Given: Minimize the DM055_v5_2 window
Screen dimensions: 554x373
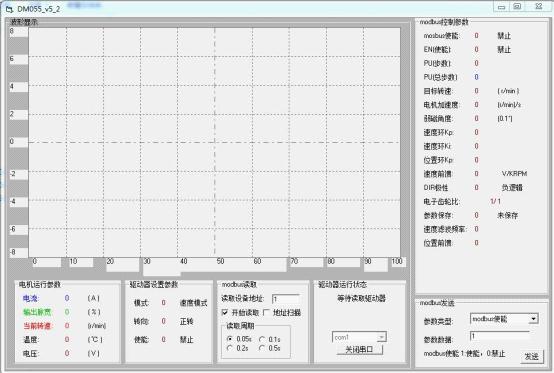Looking at the screenshot, I should click(x=501, y=7).
